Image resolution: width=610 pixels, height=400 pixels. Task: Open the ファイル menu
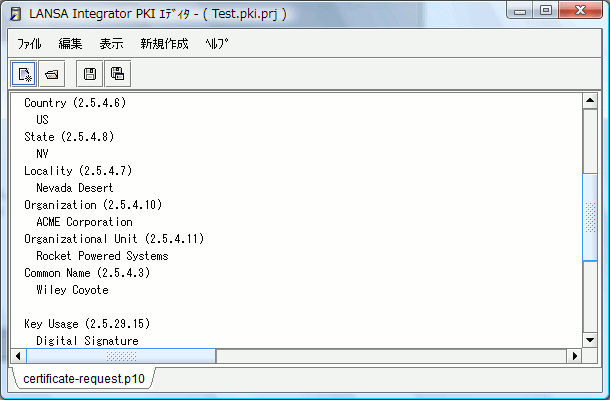click(x=29, y=44)
